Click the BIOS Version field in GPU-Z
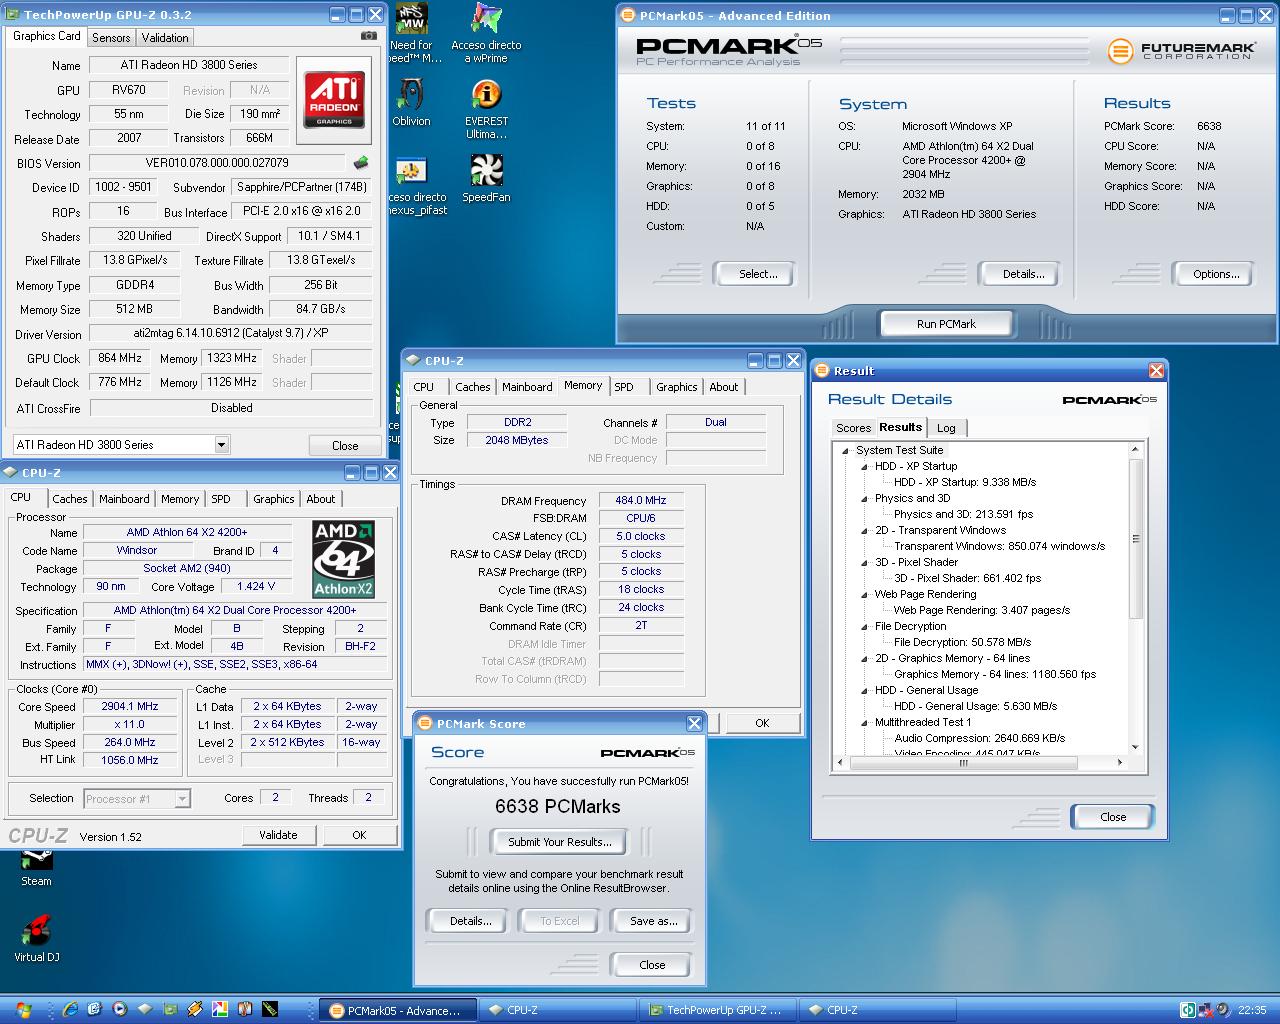 [x=217, y=163]
